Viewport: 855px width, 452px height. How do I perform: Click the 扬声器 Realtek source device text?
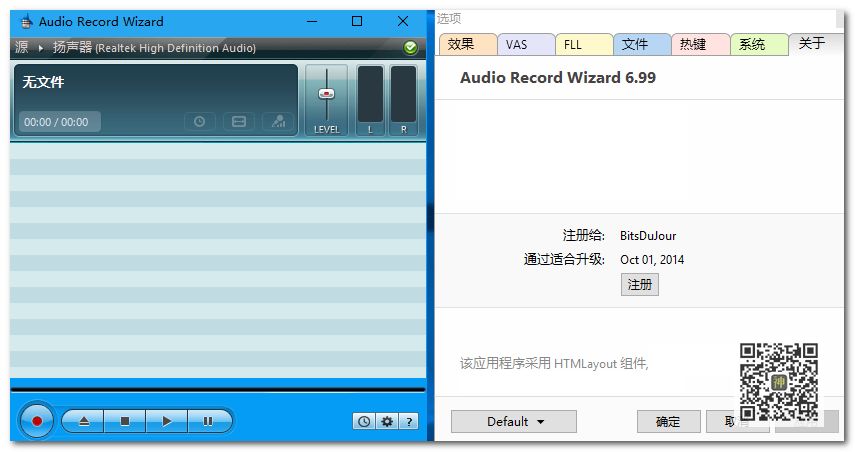coord(154,48)
